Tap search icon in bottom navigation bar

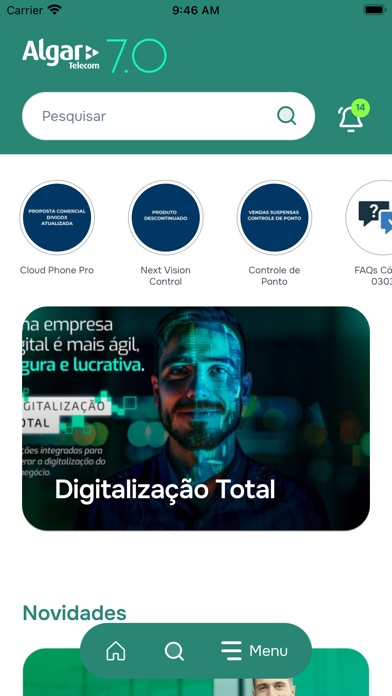(x=174, y=651)
